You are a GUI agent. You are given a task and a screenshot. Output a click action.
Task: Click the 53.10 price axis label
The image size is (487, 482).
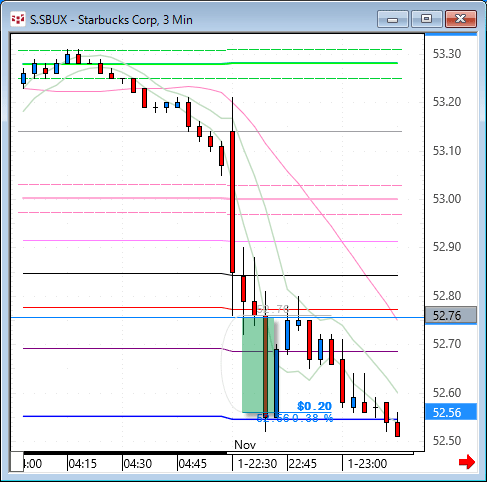click(447, 151)
